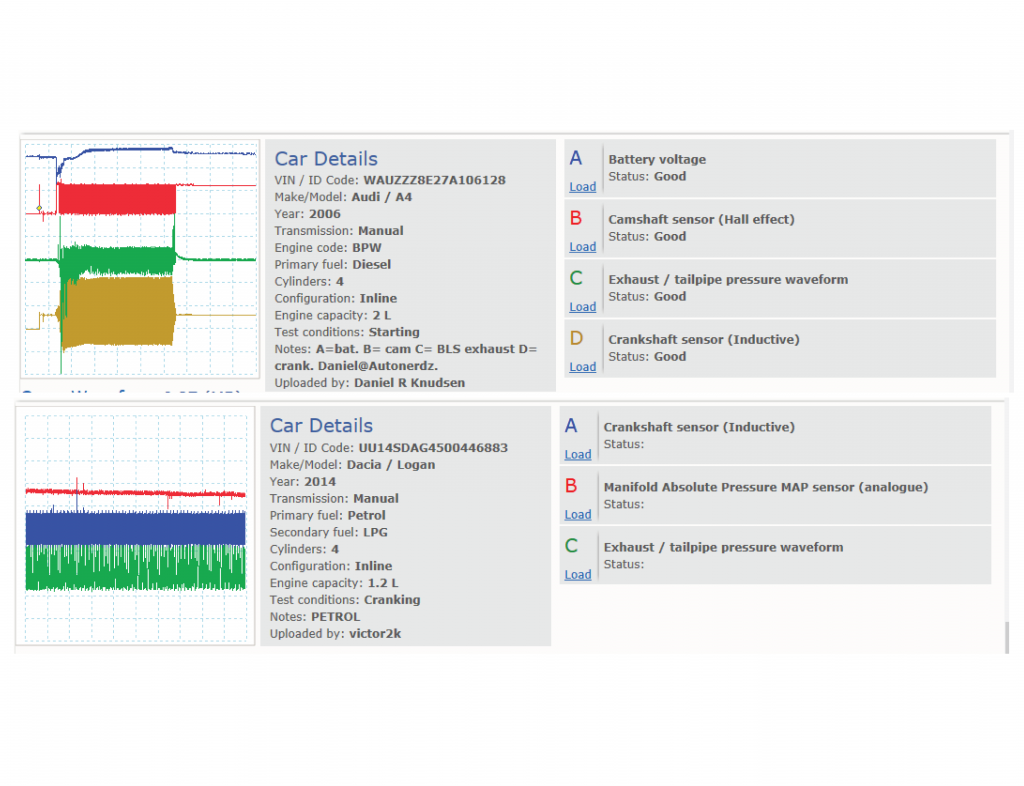This screenshot has width=1024, height=786.
Task: Load Dacia channel C exhaust pressure
Action: (578, 574)
